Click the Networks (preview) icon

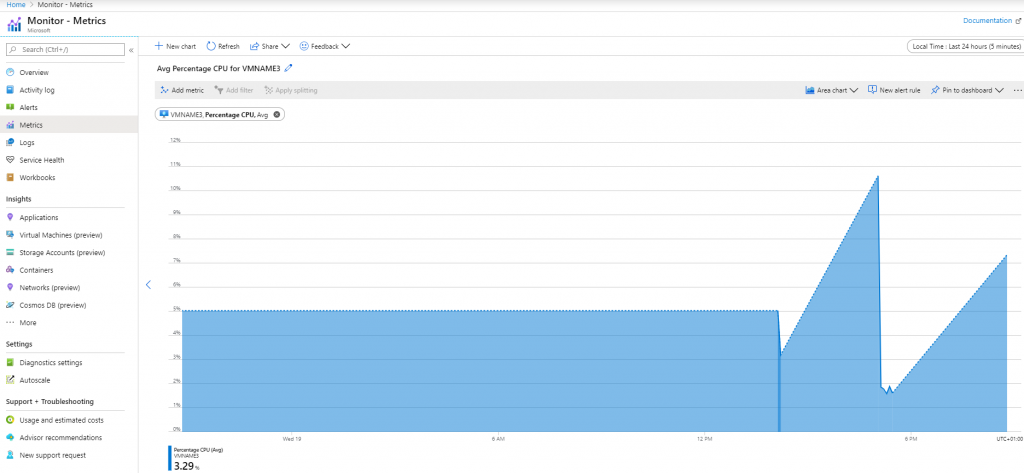[10, 287]
